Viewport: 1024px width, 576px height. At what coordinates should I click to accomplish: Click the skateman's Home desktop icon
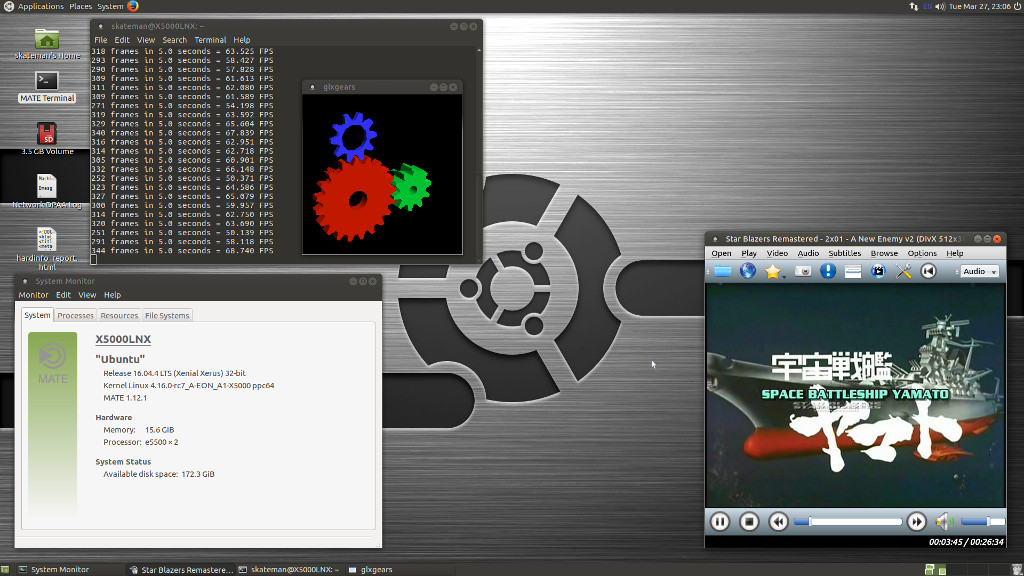pos(47,44)
